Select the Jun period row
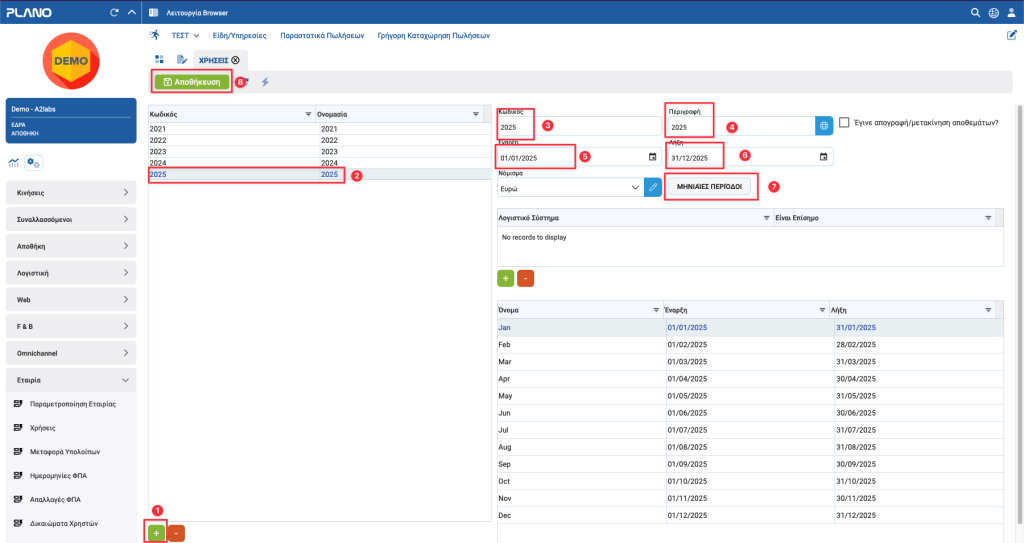 (x=750, y=413)
